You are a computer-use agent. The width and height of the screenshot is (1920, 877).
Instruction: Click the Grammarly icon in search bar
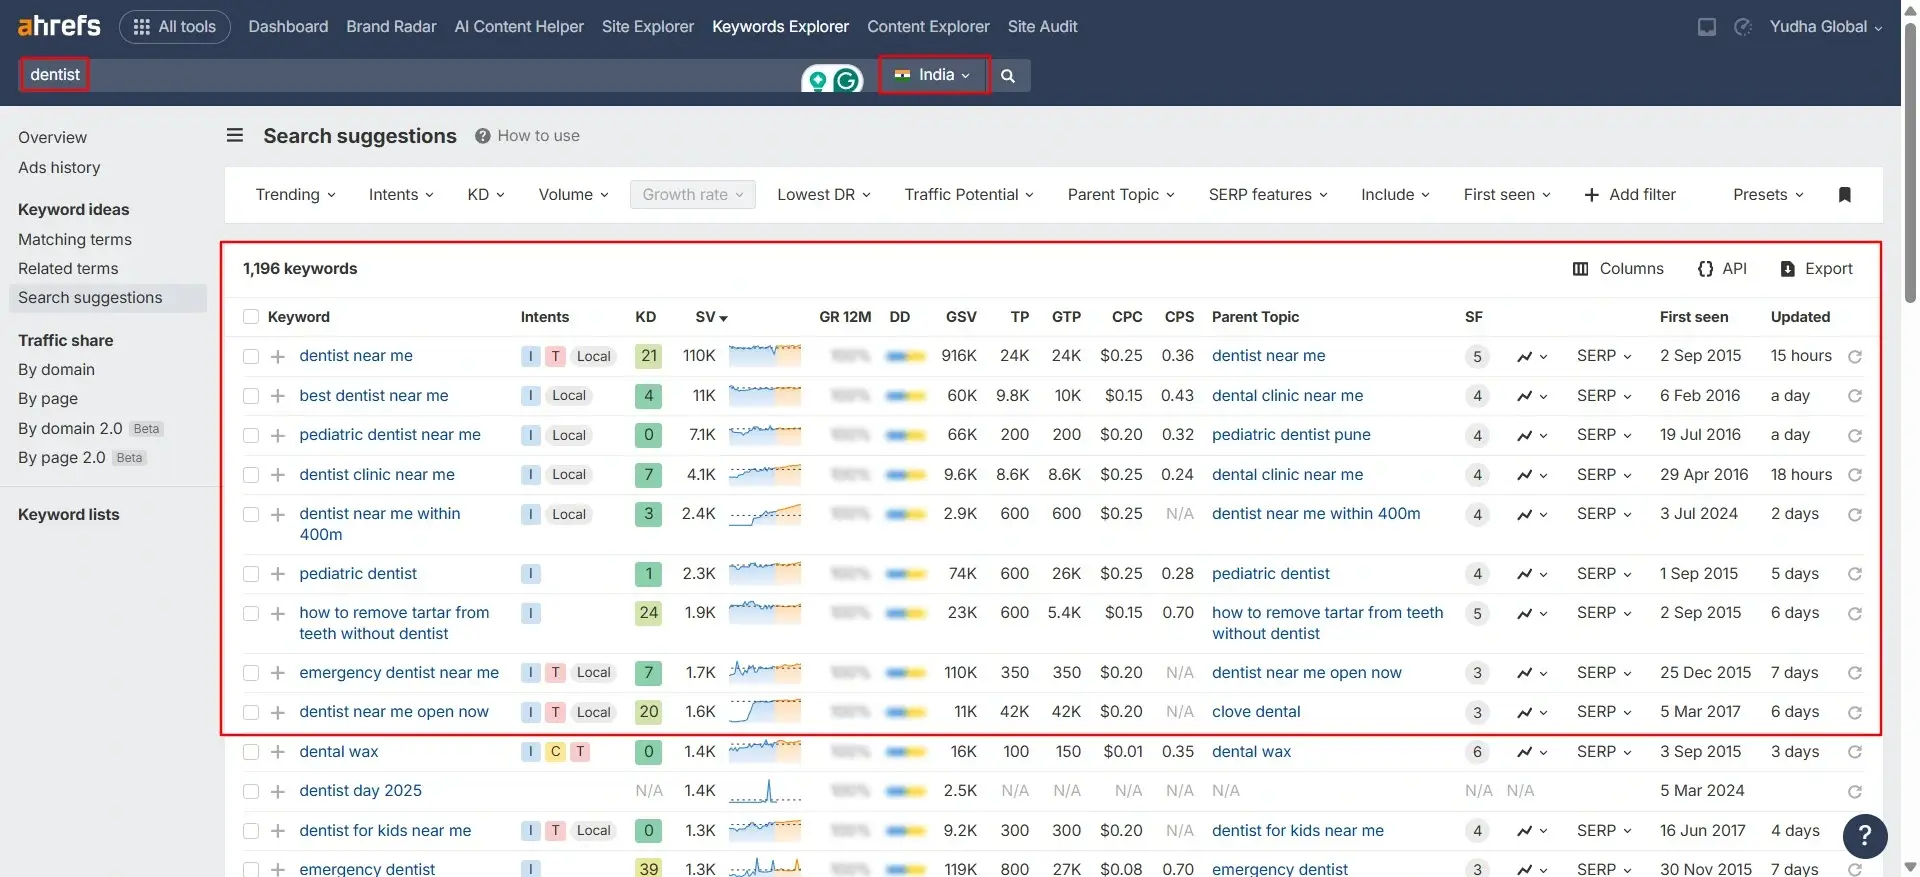[847, 79]
